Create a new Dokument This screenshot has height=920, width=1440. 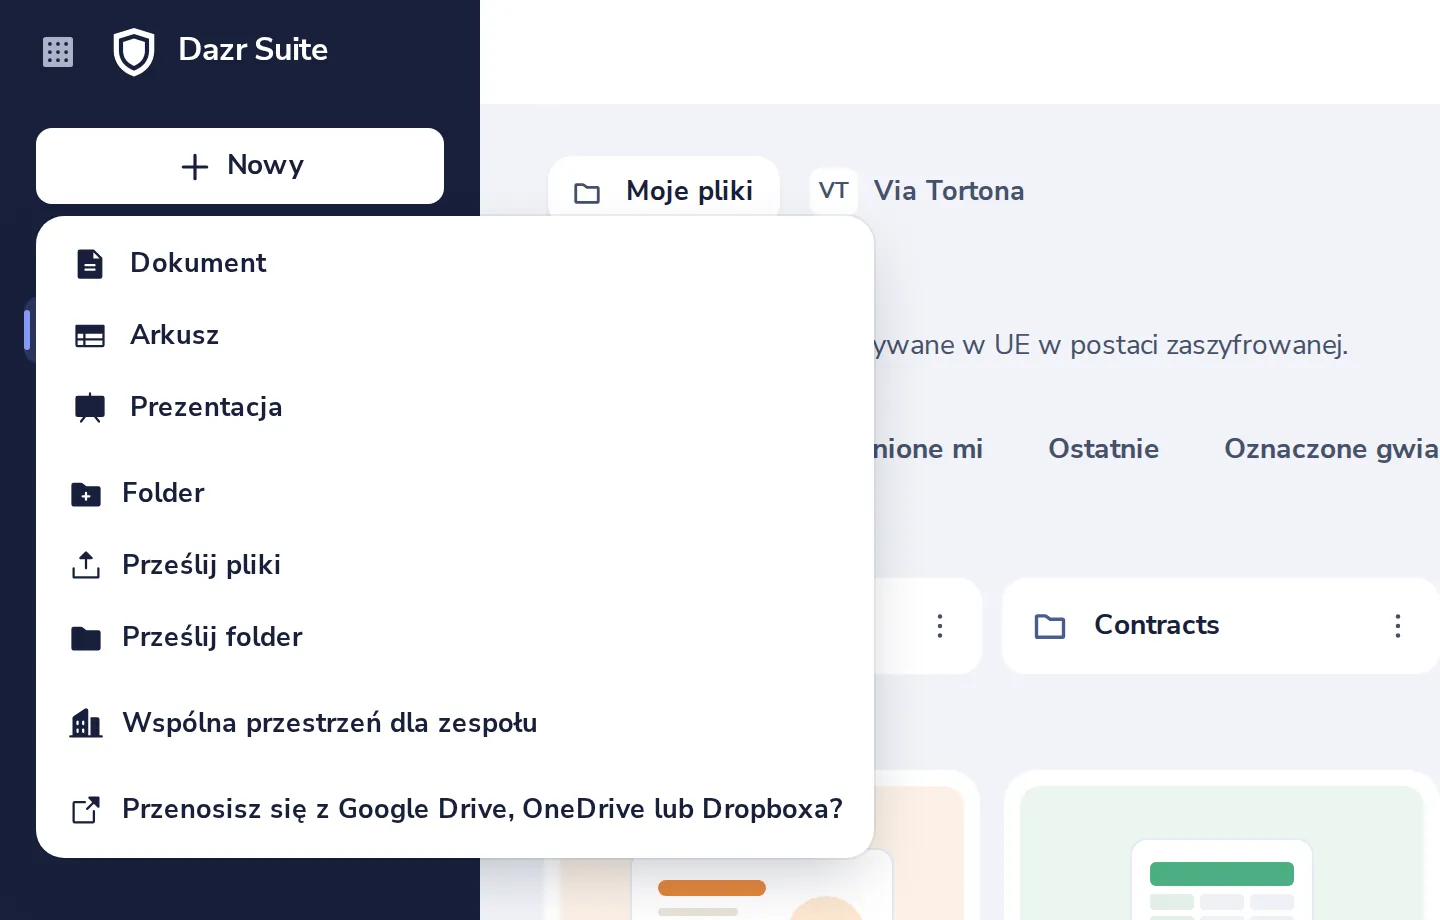(455, 263)
